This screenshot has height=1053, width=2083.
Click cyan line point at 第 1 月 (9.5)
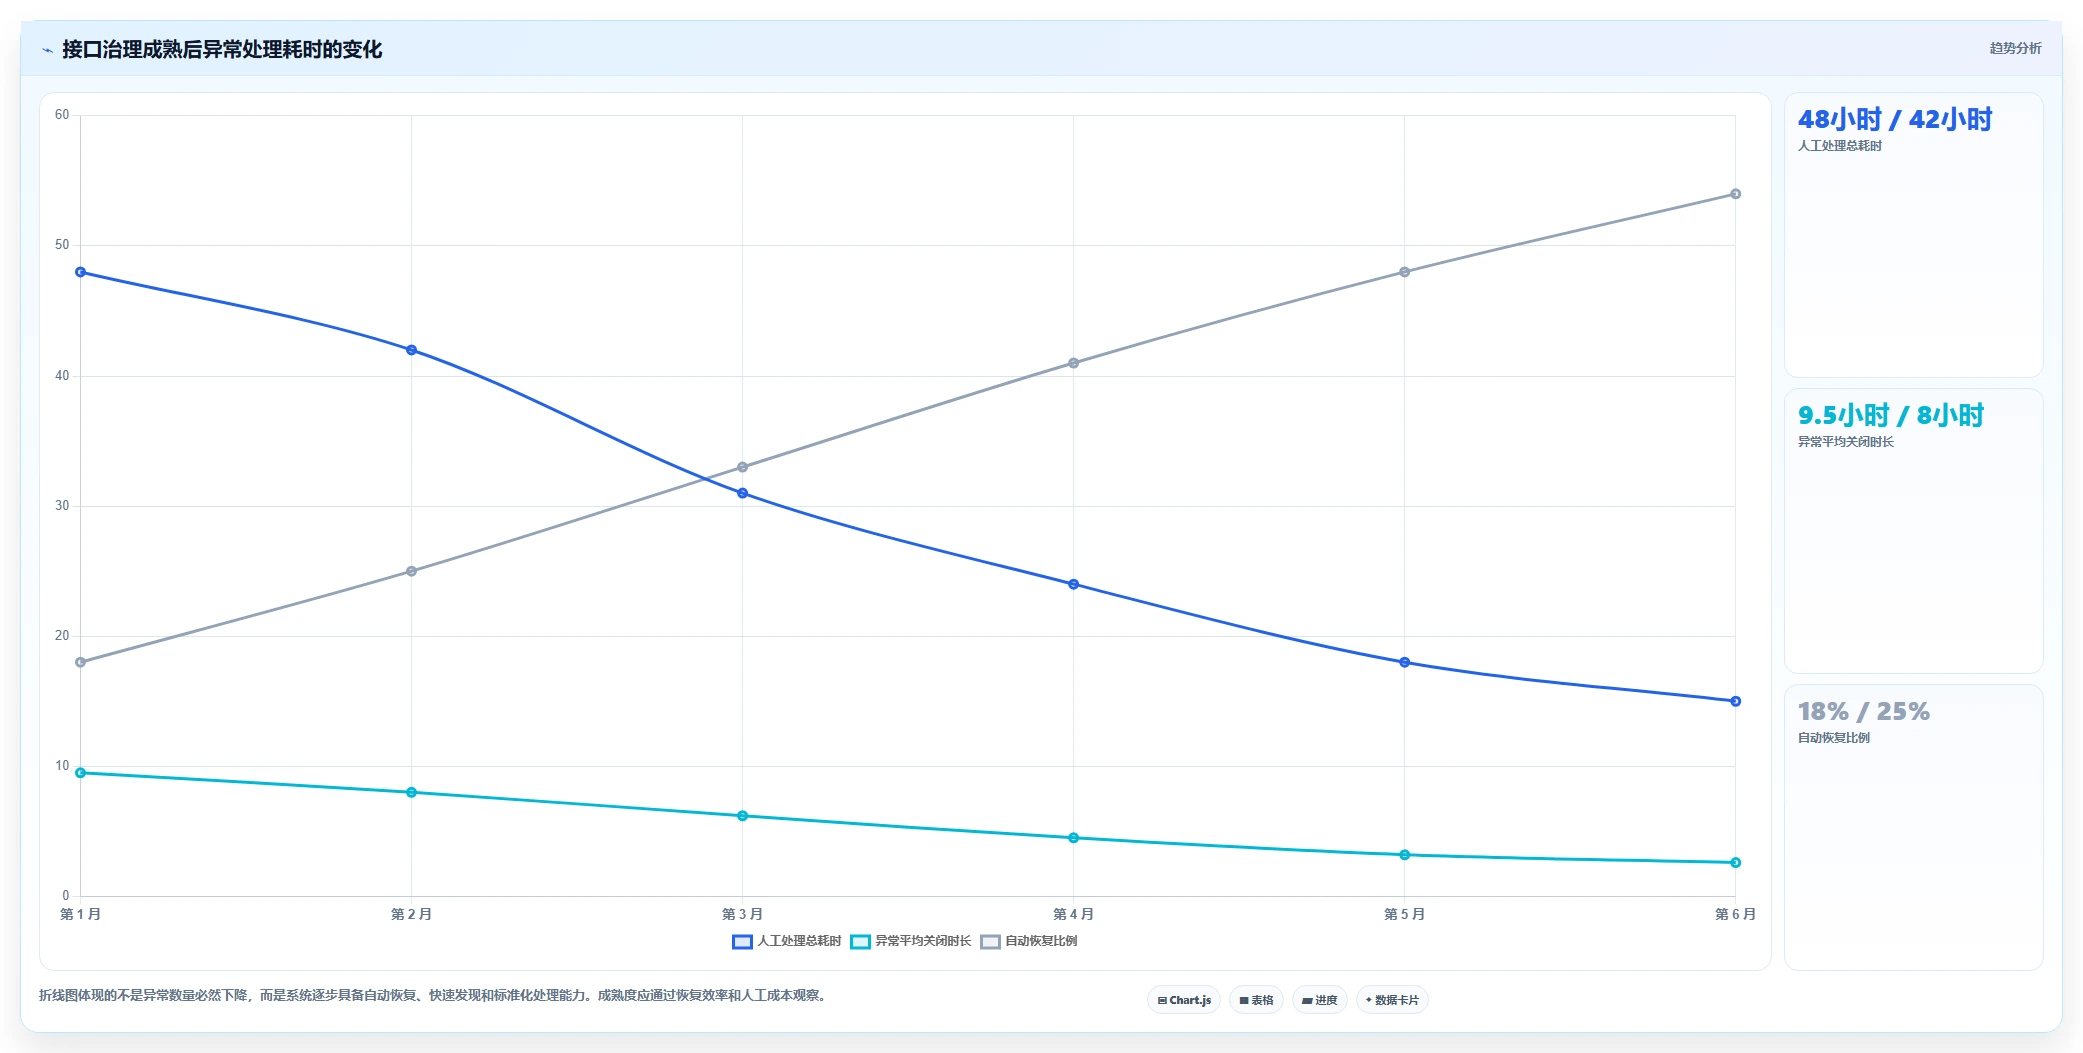pos(81,773)
